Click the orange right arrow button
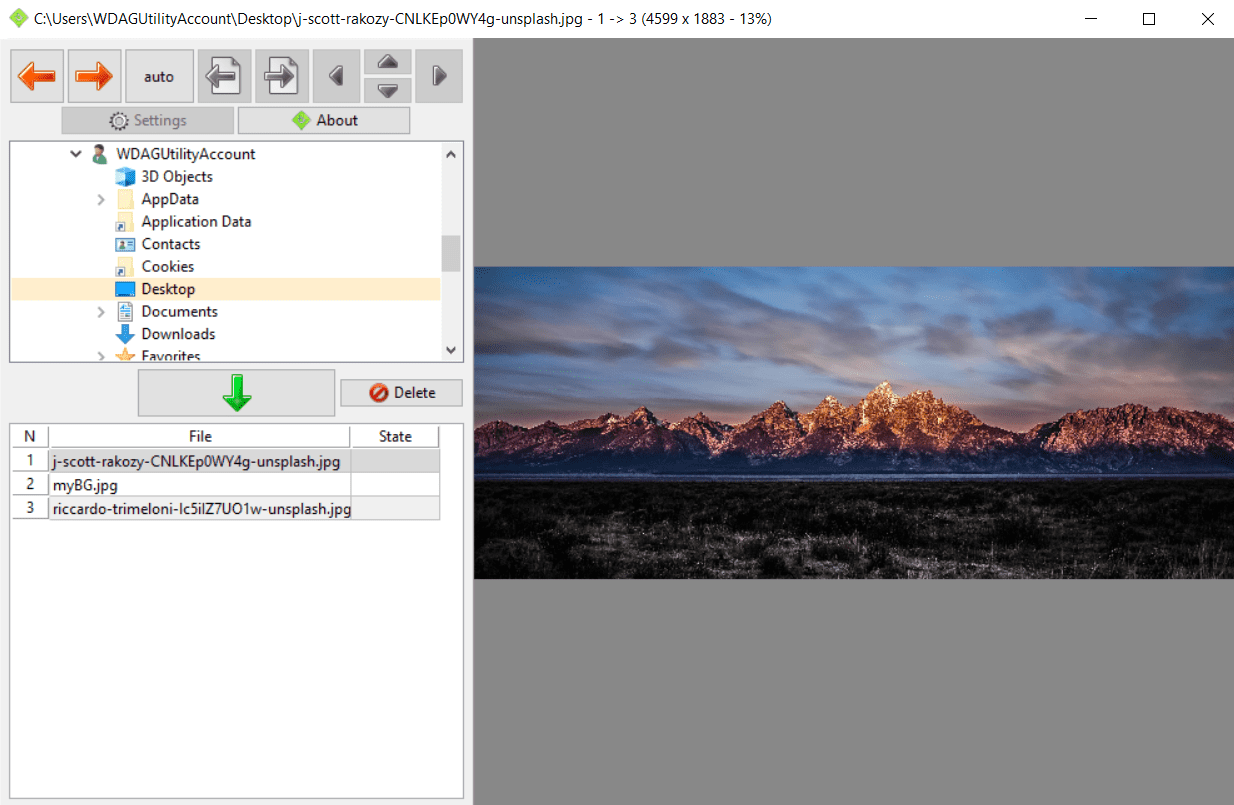The image size is (1234, 805). point(94,76)
